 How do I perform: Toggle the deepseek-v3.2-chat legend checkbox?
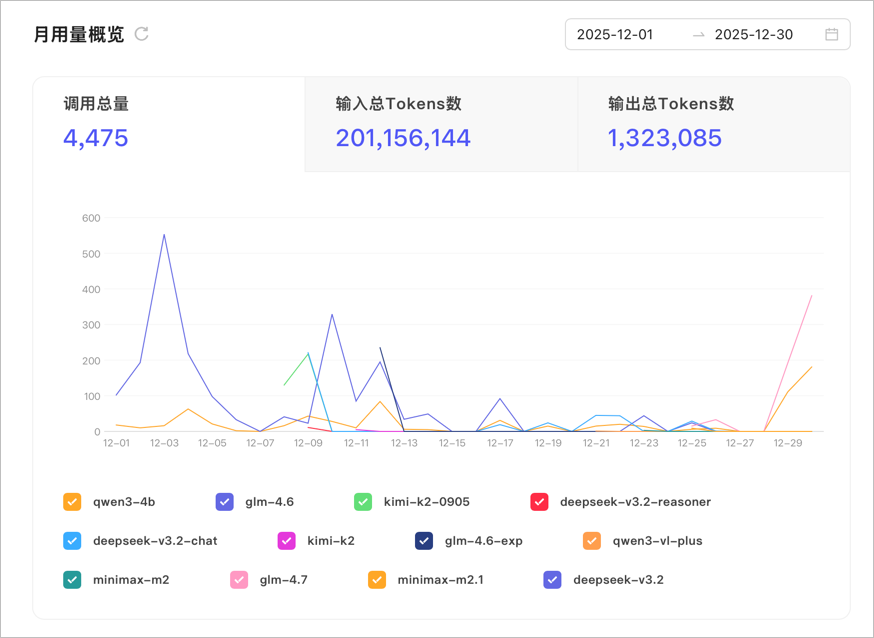coord(72,541)
